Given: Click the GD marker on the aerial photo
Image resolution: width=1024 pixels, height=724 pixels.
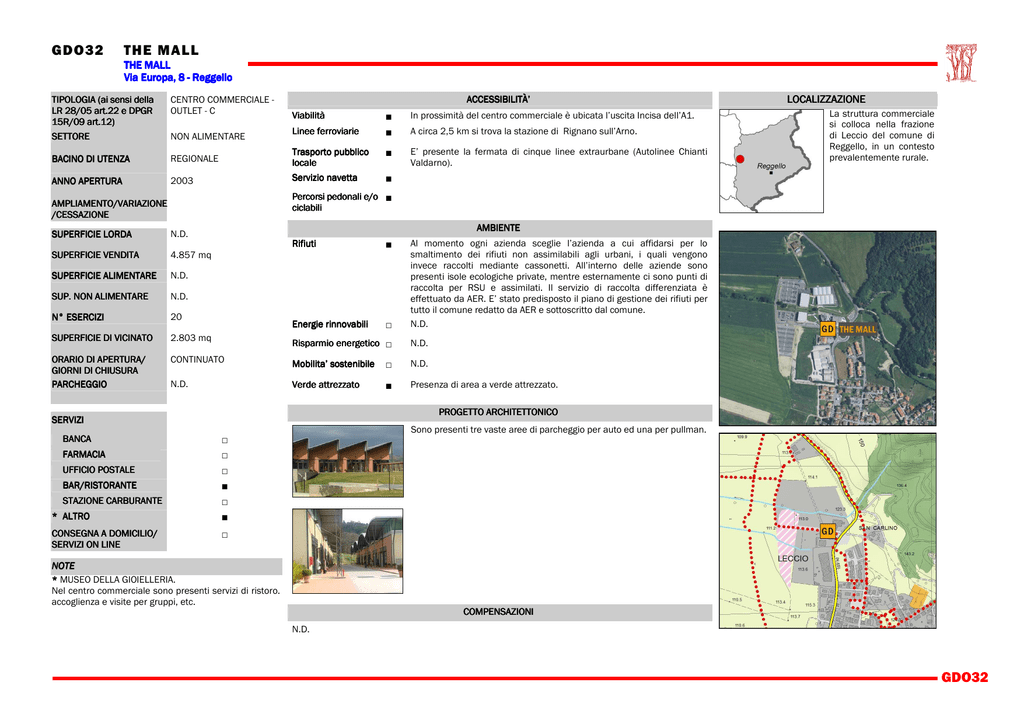Looking at the screenshot, I should [827, 329].
